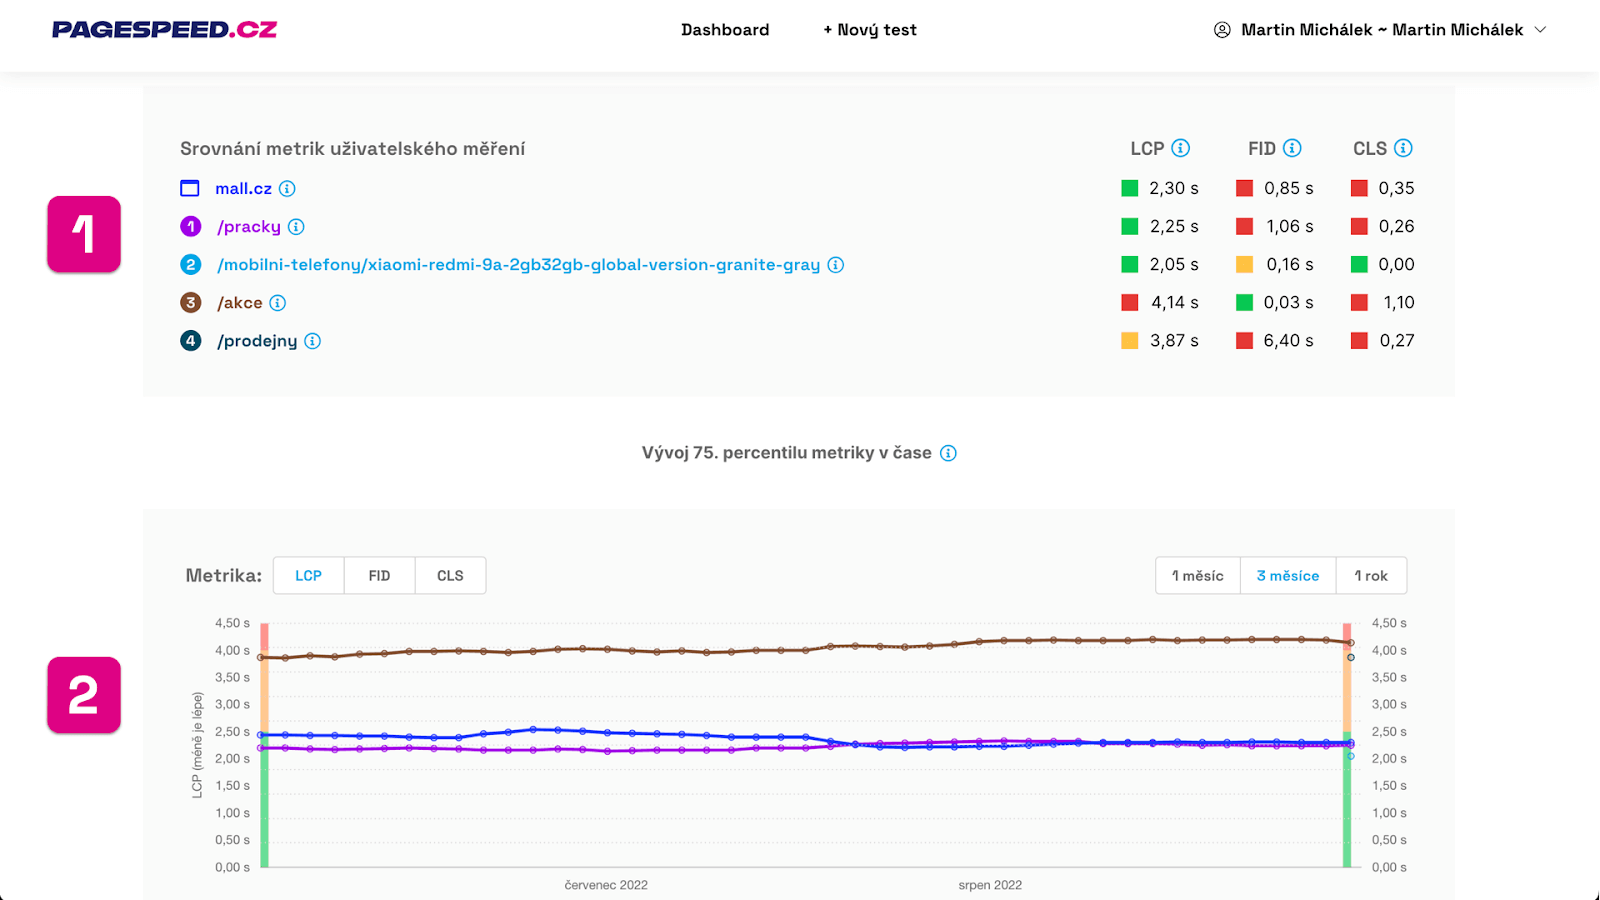The width and height of the screenshot is (1600, 900).
Task: Click the info icon next to /prodejny
Action: coord(313,341)
